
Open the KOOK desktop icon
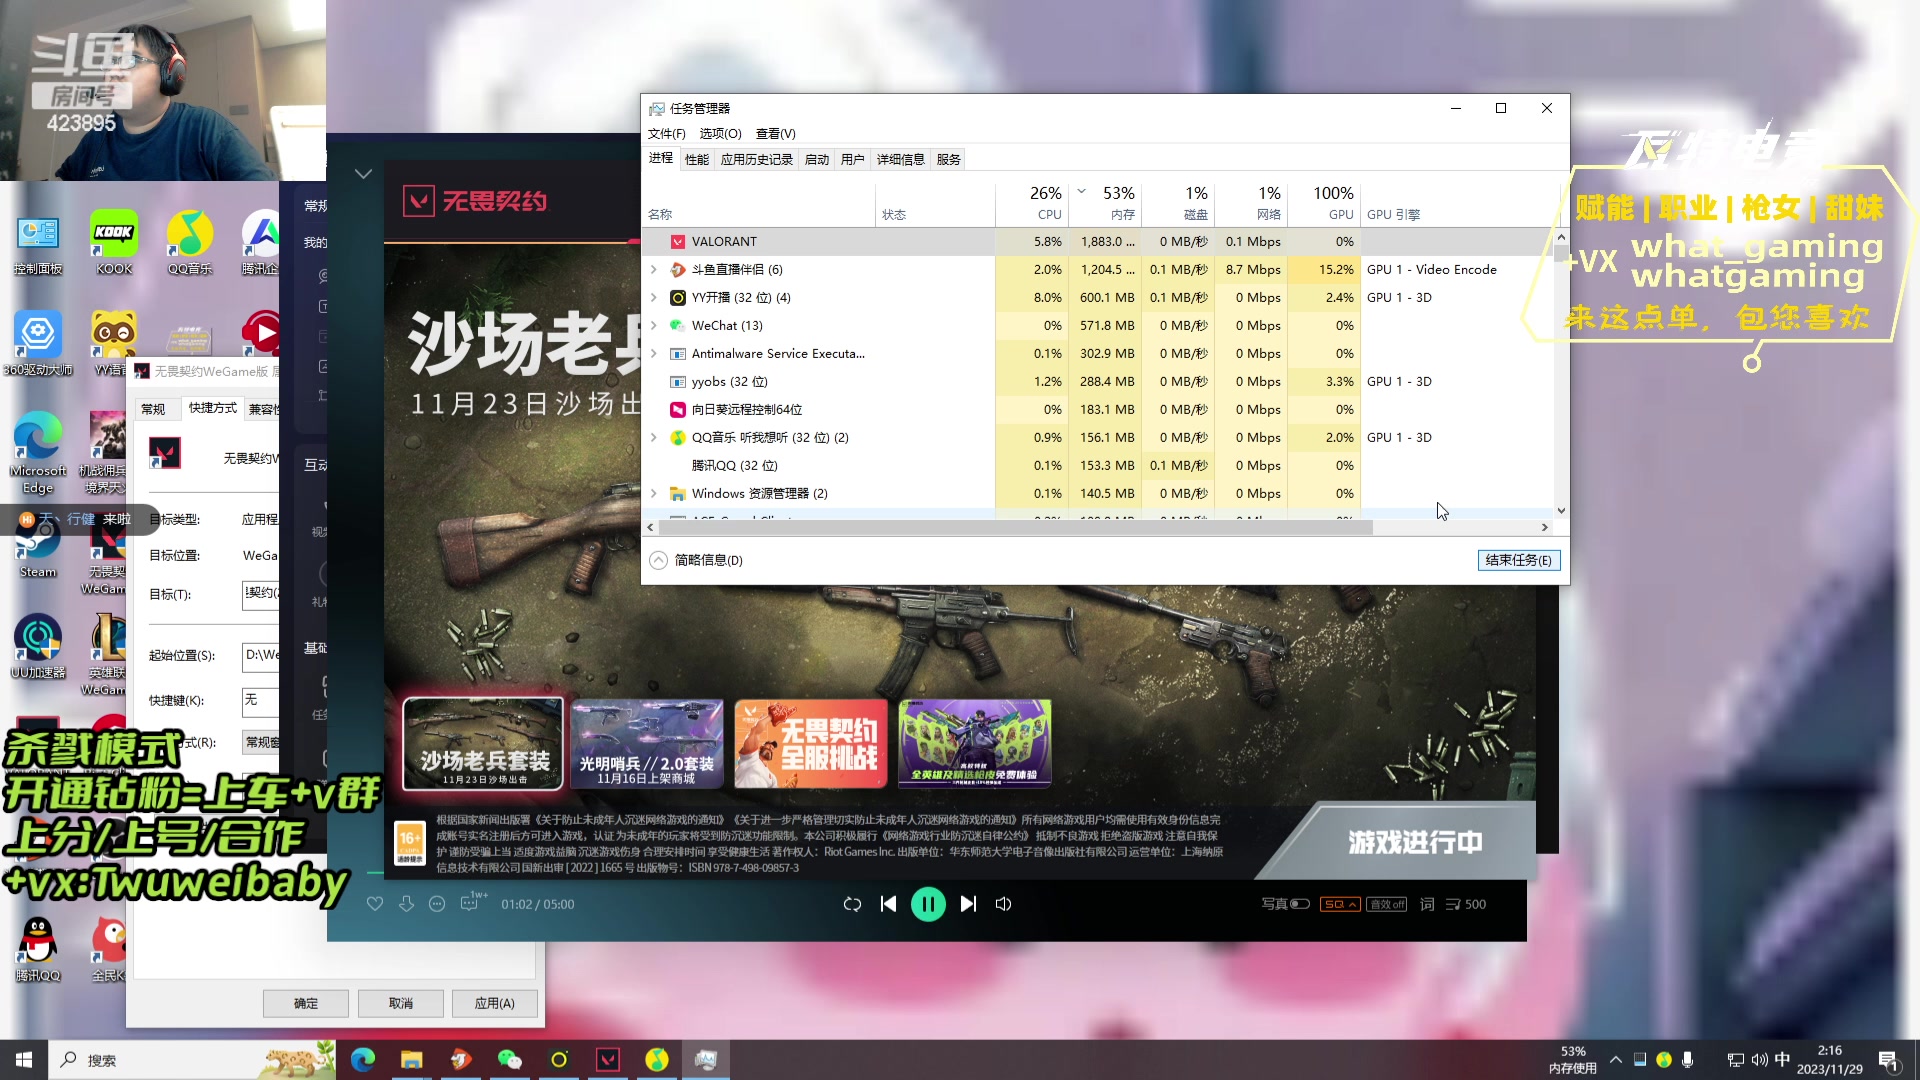114,243
